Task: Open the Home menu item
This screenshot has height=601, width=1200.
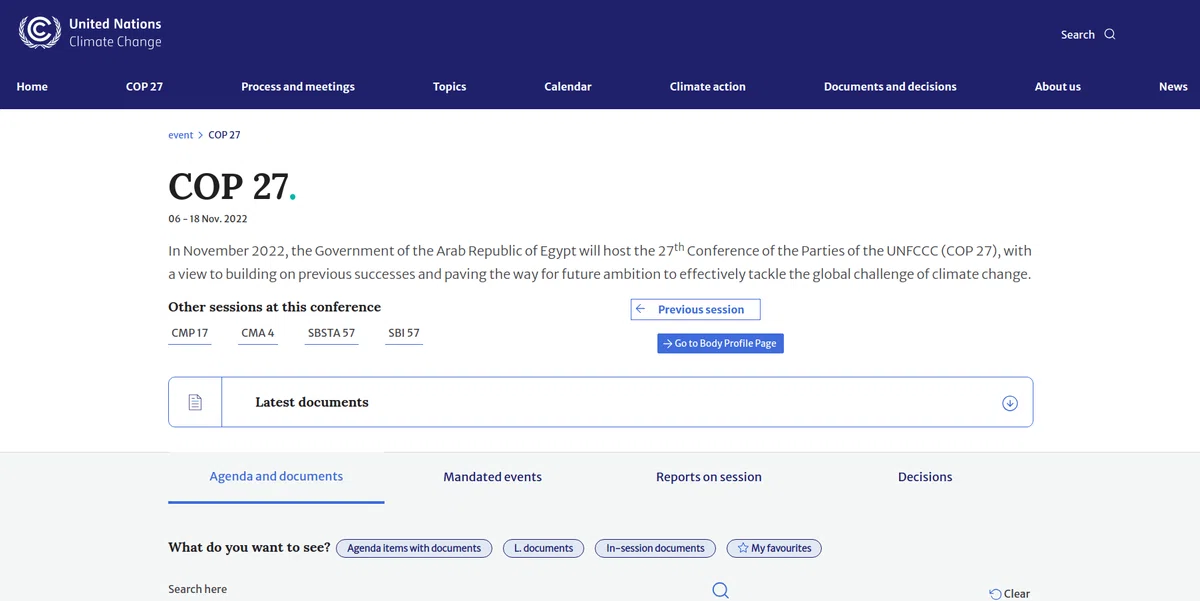Action: coord(32,87)
